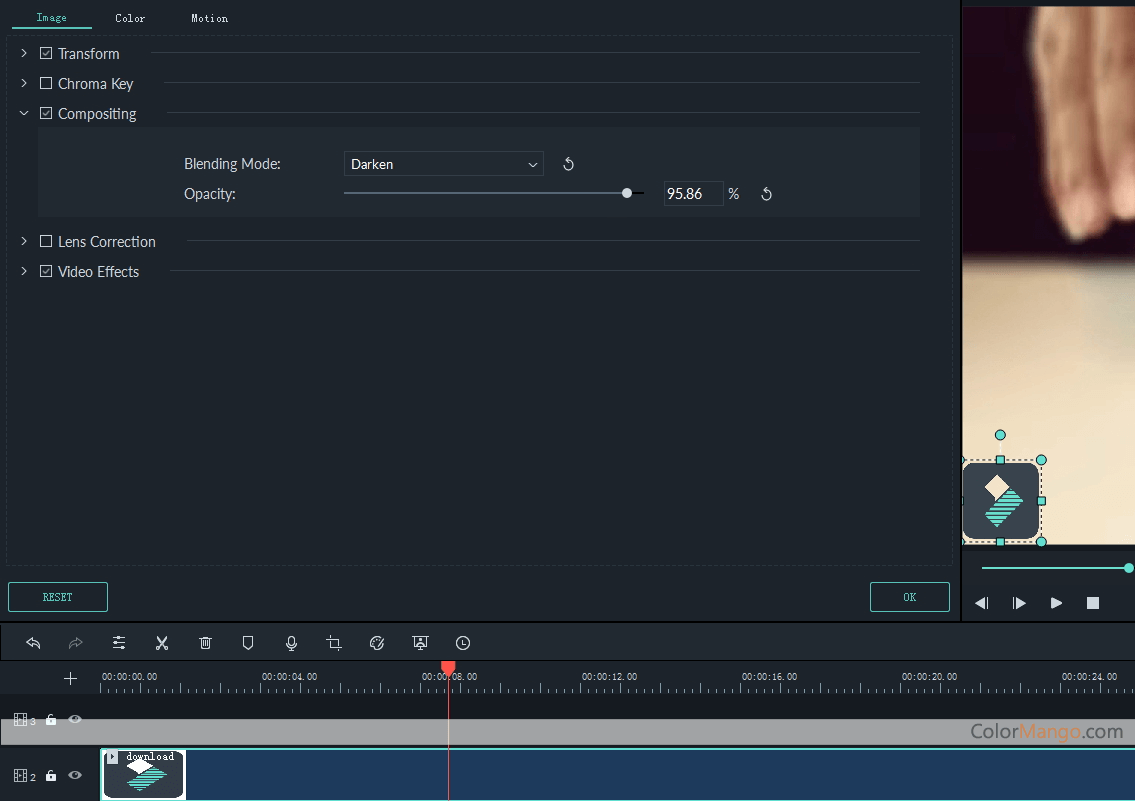Viewport: 1135px width, 801px height.
Task: Open the Record Voiceover microphone tool
Action: coord(291,643)
